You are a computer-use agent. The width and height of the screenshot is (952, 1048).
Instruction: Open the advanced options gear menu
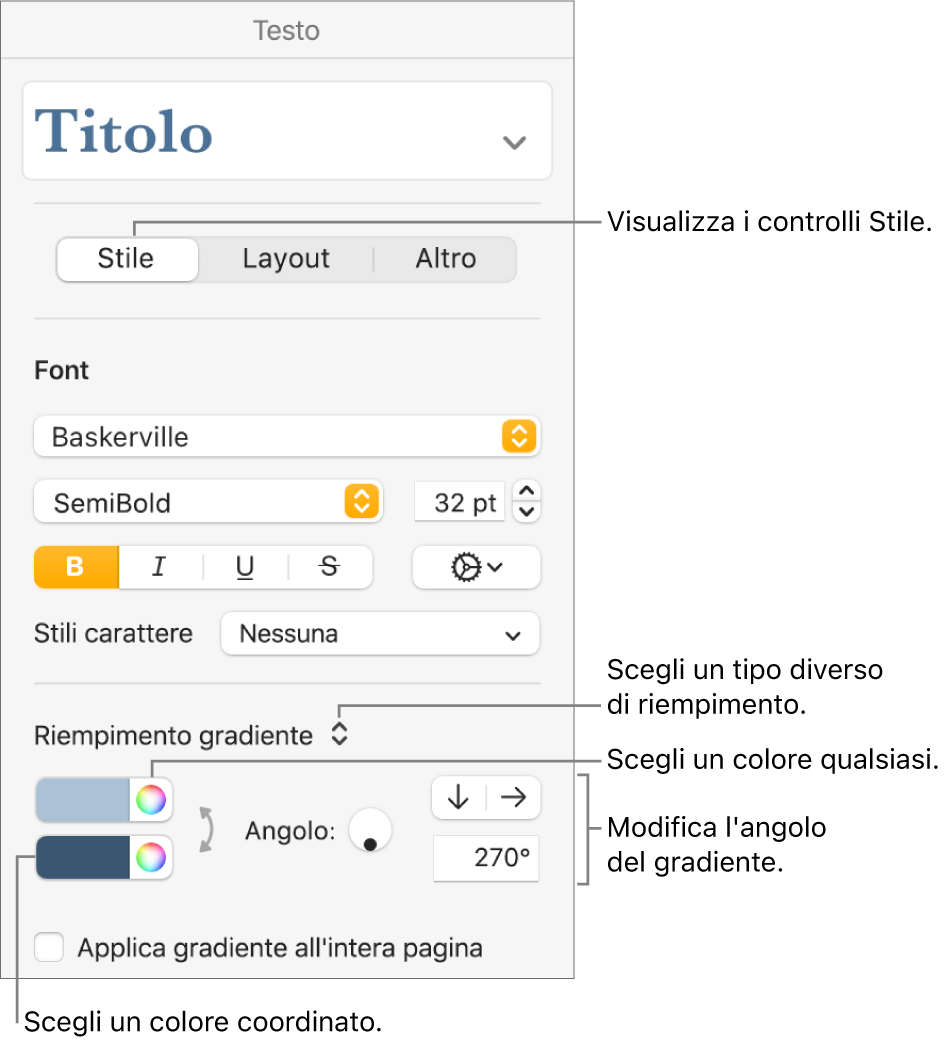476,567
